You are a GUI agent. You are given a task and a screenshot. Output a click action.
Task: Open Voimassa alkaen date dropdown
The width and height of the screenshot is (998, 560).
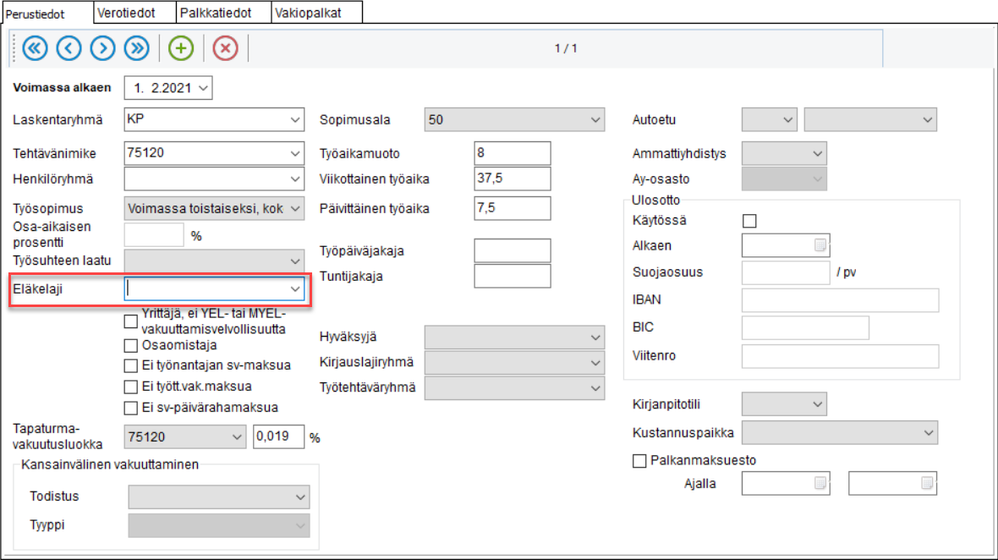(x=203, y=88)
